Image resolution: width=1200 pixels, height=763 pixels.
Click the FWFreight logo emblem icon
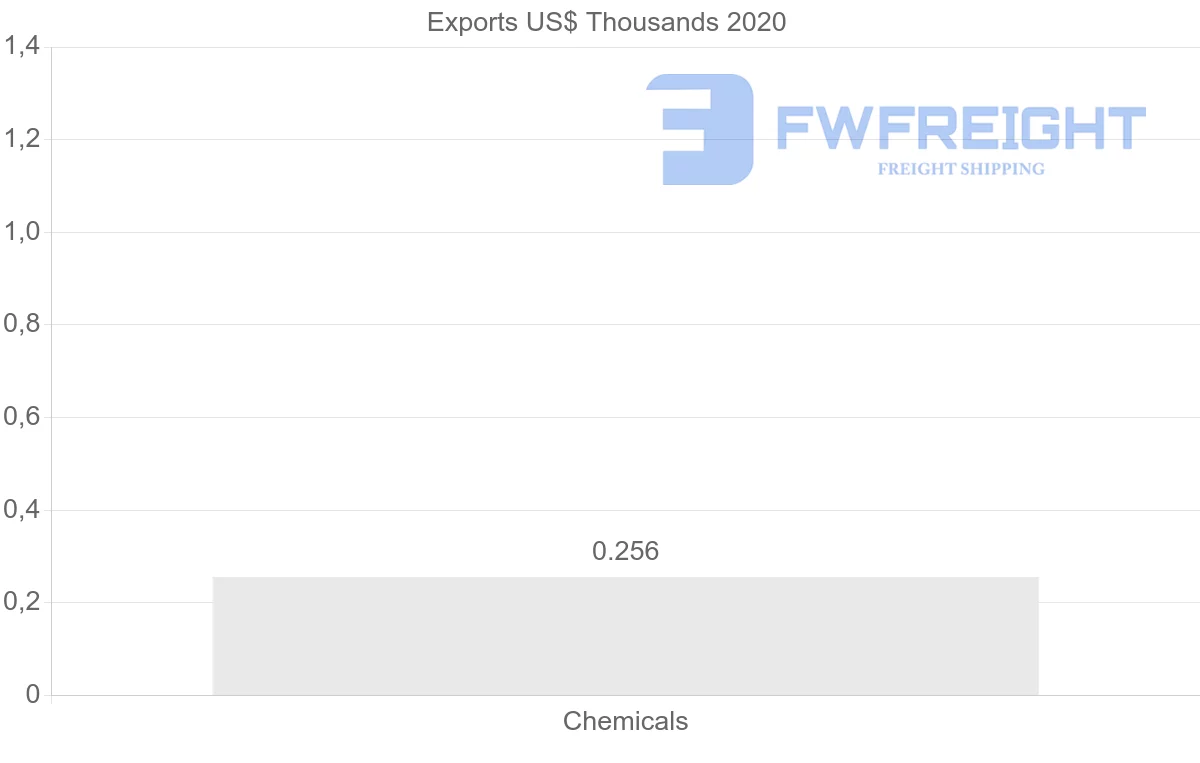click(x=700, y=129)
